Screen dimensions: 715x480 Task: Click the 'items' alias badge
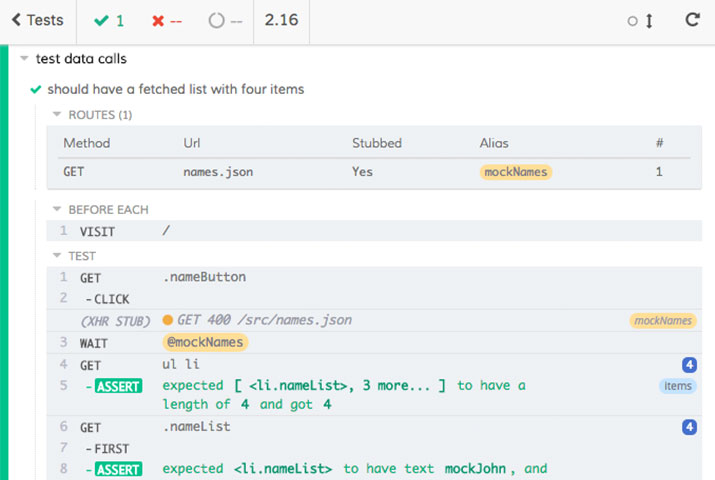point(677,385)
